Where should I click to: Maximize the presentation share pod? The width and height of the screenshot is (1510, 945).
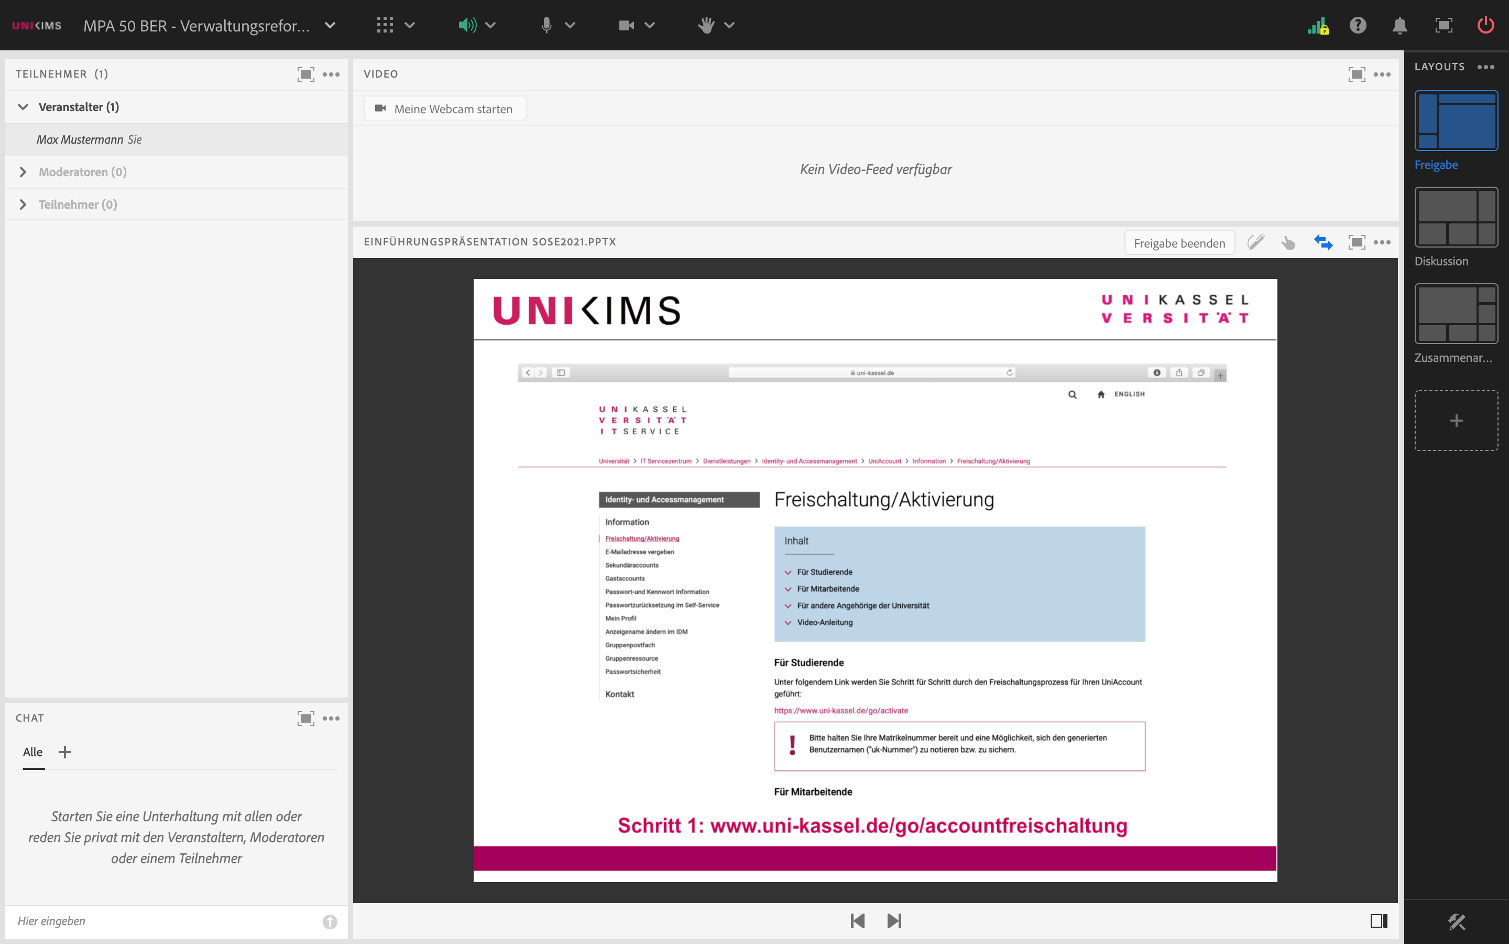[1357, 242]
